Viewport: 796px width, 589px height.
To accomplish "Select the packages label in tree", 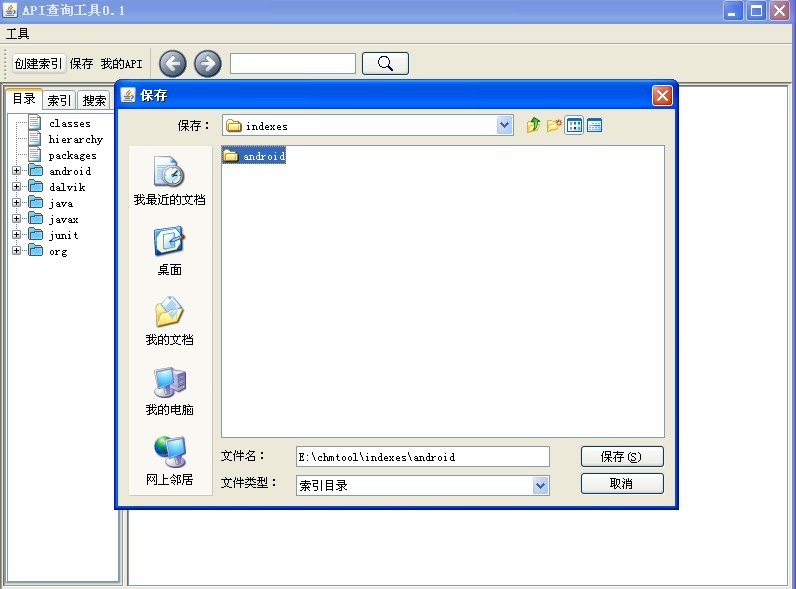I will click(73, 155).
